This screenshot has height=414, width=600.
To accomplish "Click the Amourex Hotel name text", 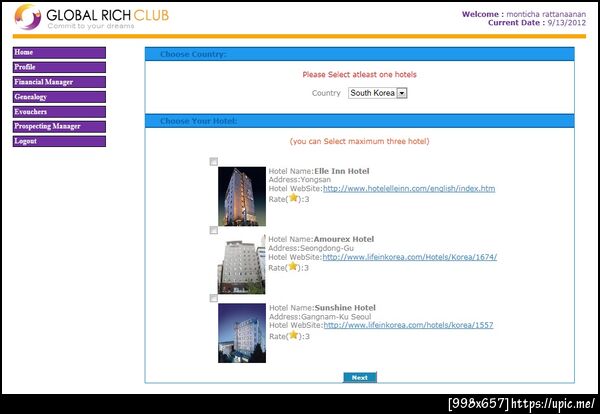I will coord(344,239).
